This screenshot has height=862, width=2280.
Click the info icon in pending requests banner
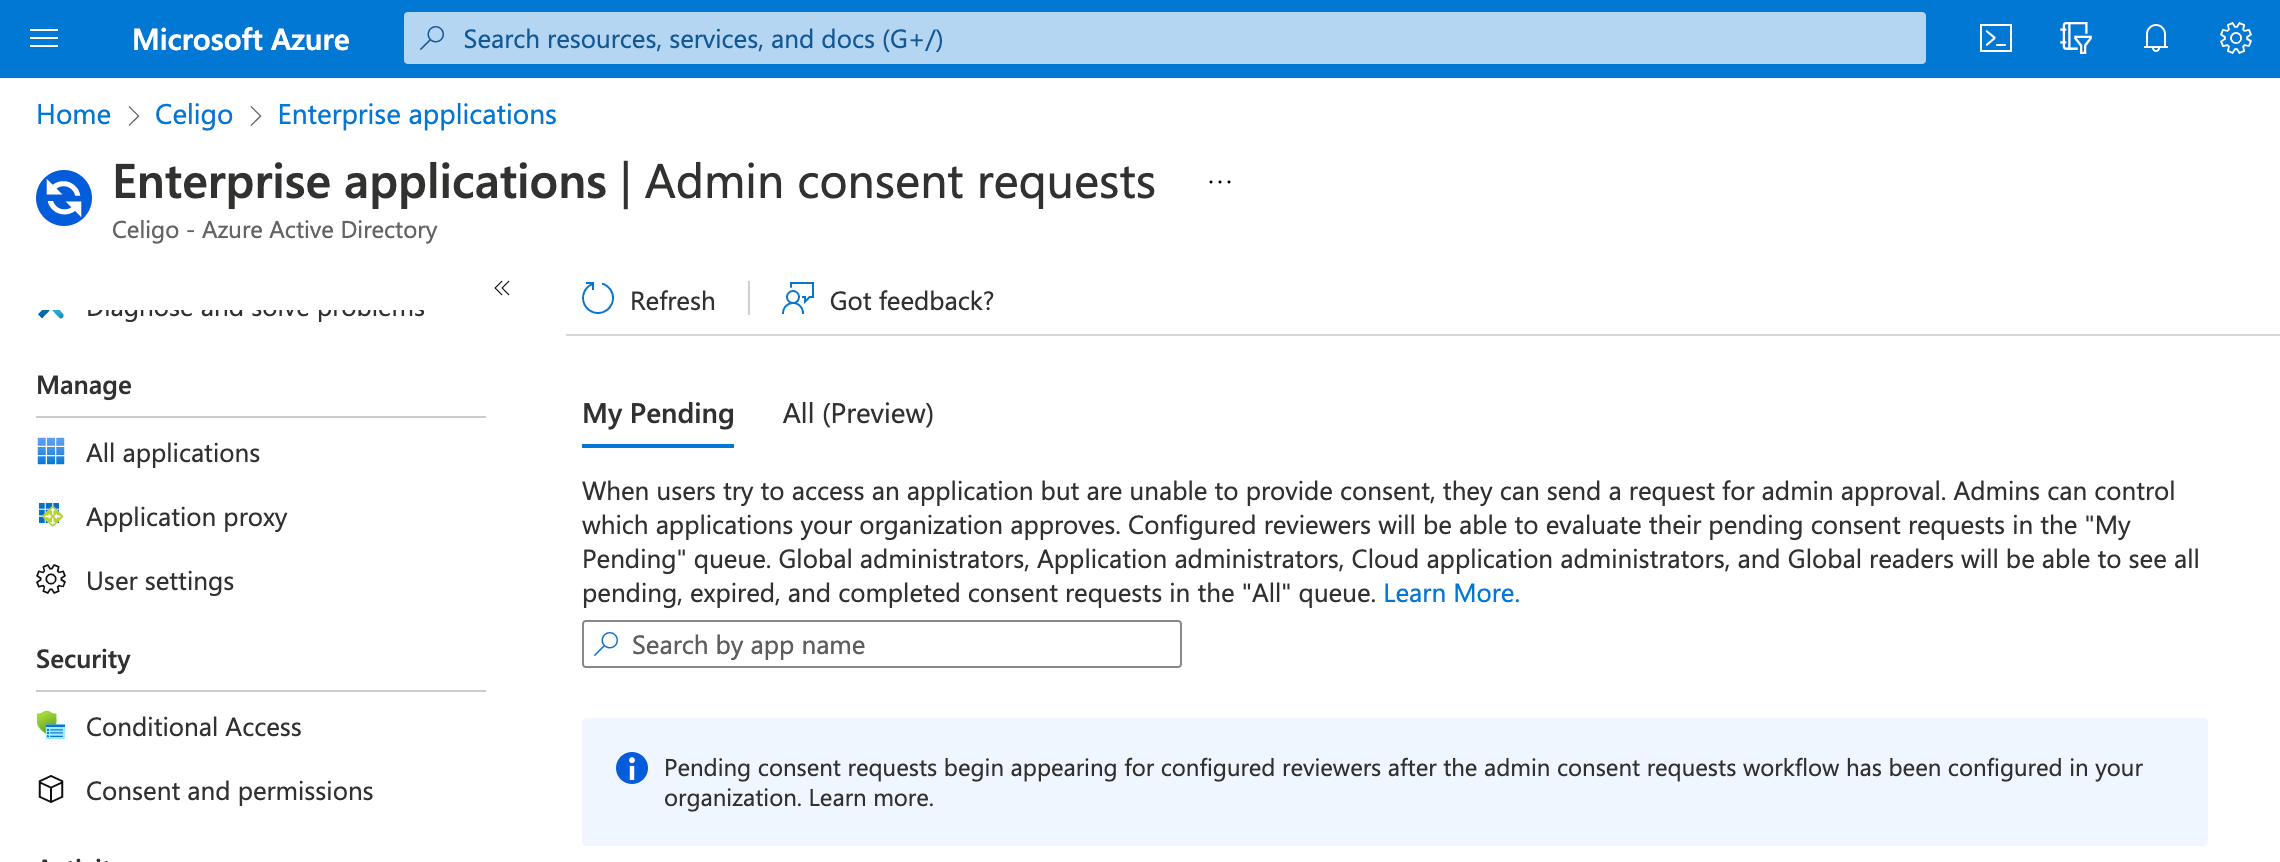coord(632,768)
